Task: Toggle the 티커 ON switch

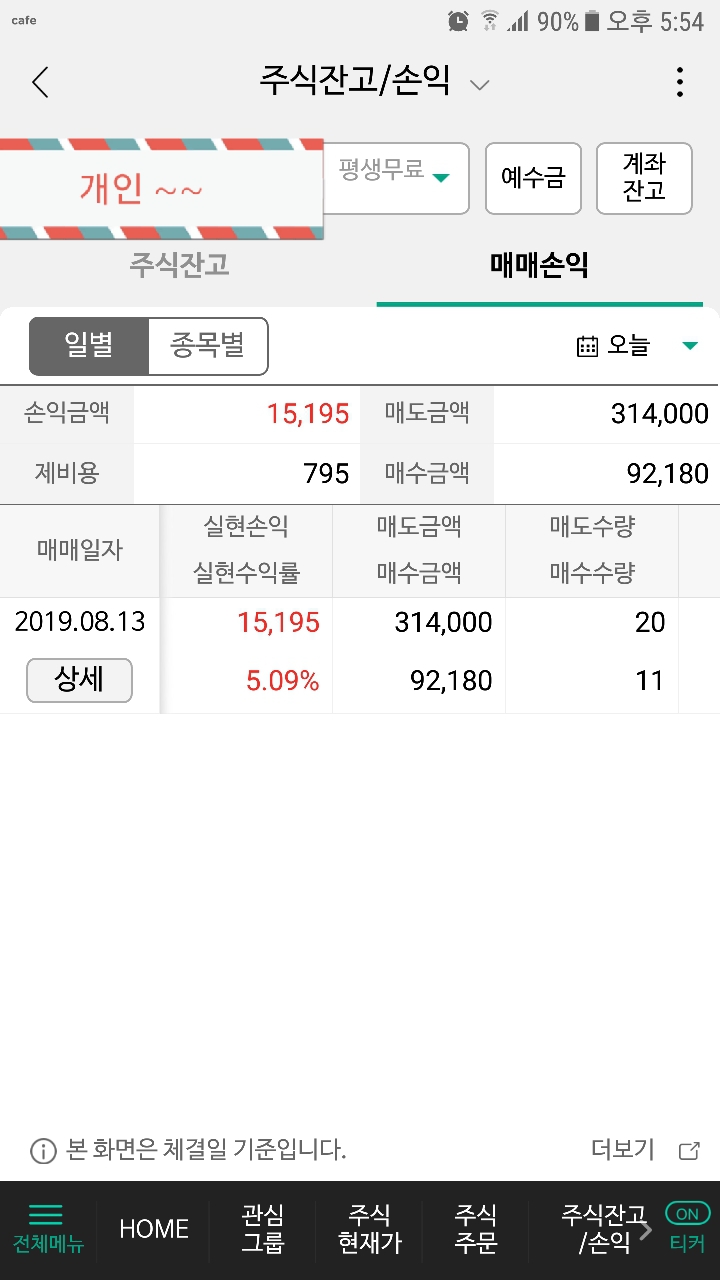Action: tap(687, 1213)
